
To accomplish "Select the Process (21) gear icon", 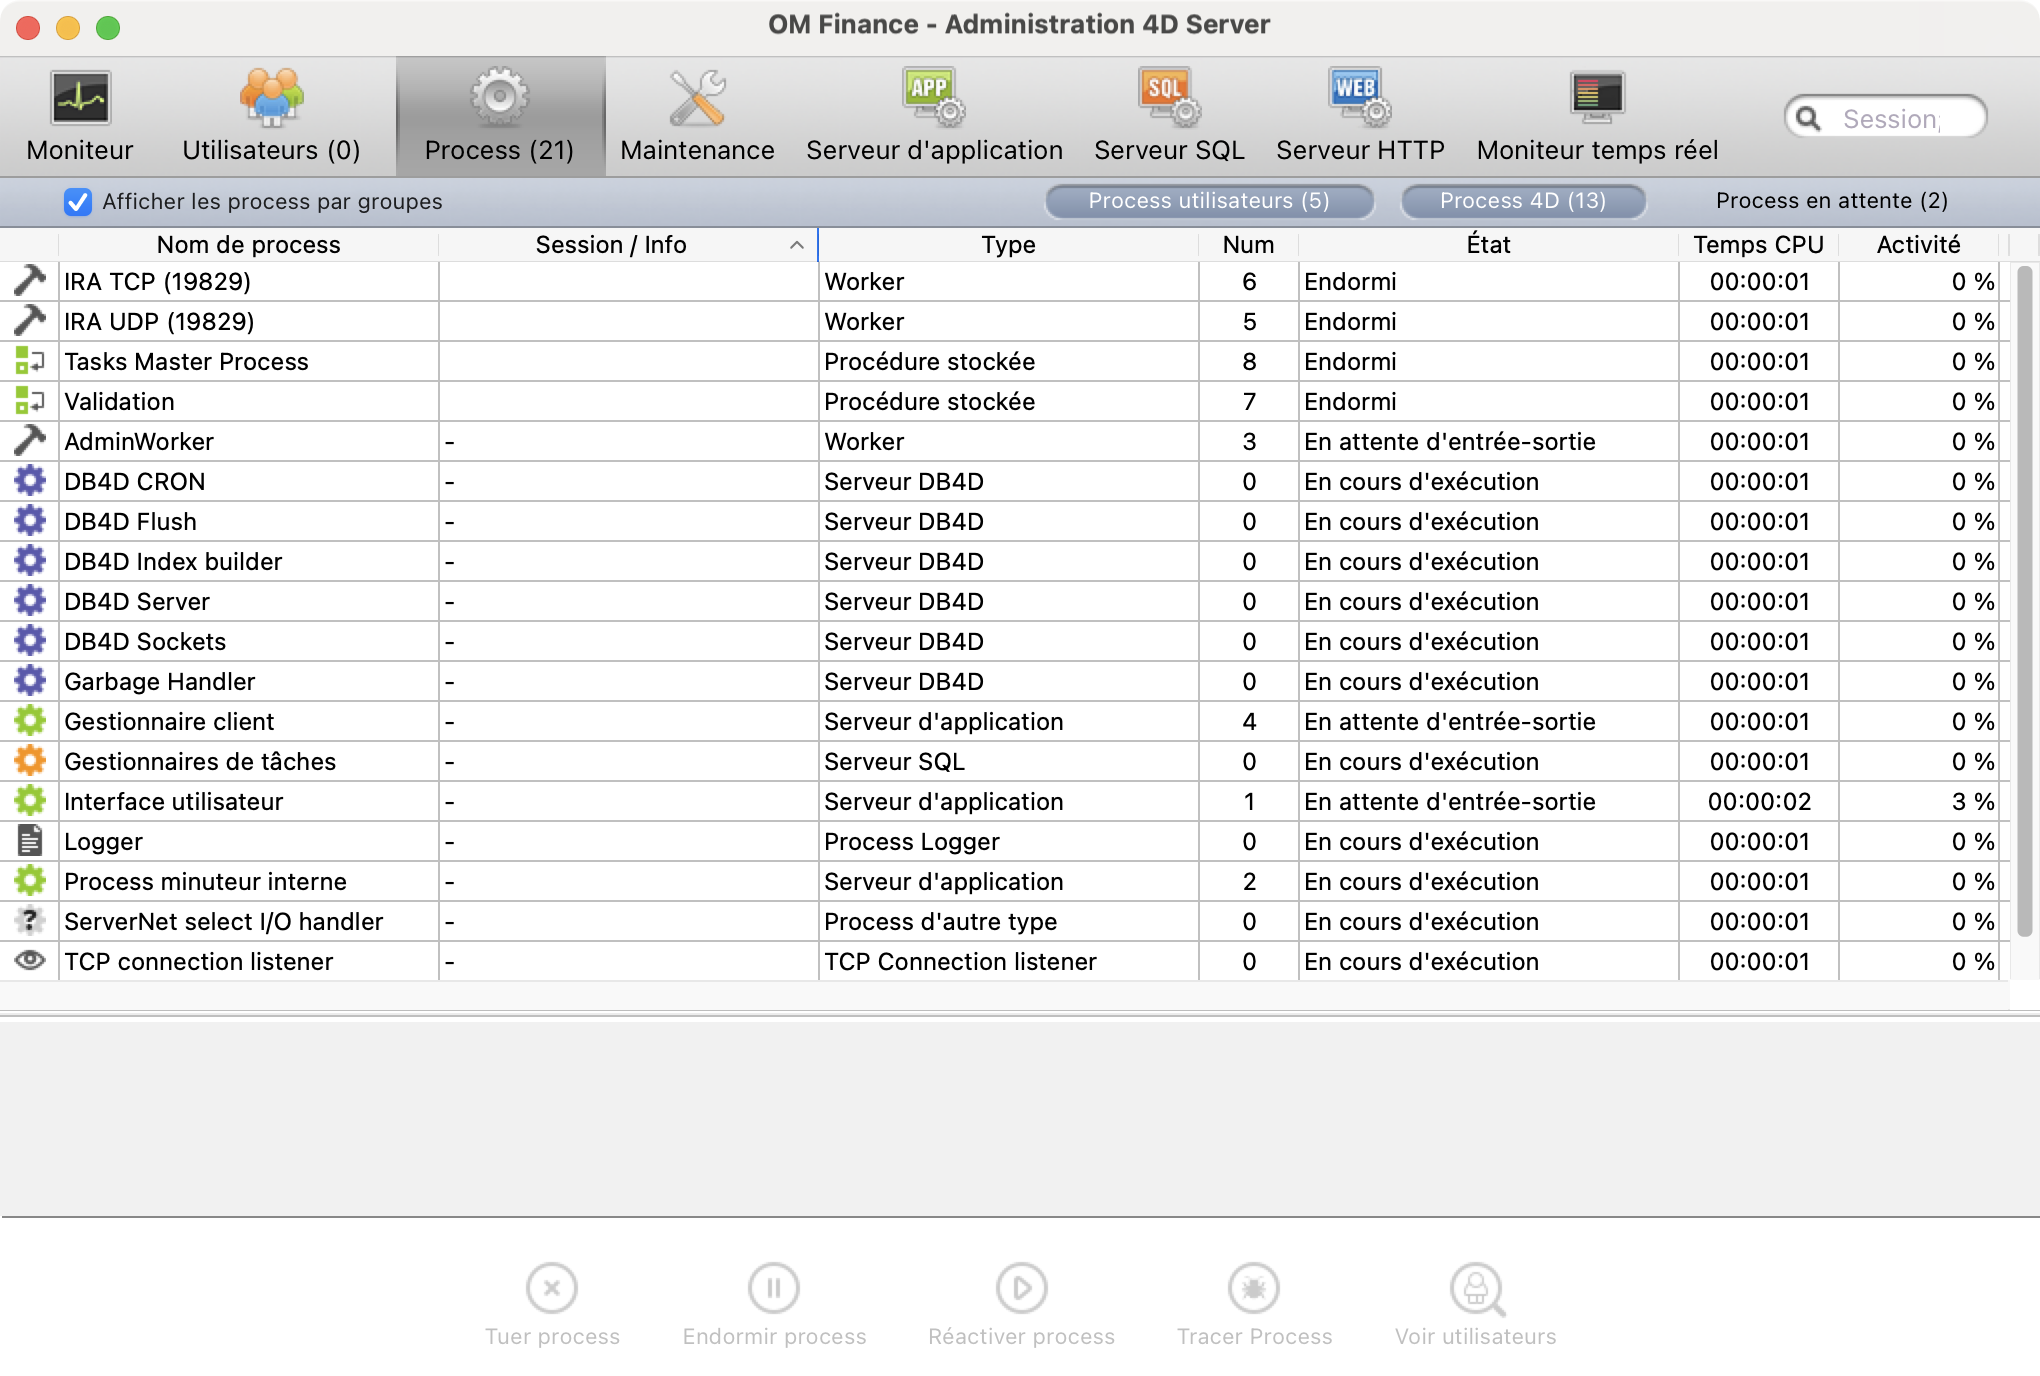I will 499,98.
